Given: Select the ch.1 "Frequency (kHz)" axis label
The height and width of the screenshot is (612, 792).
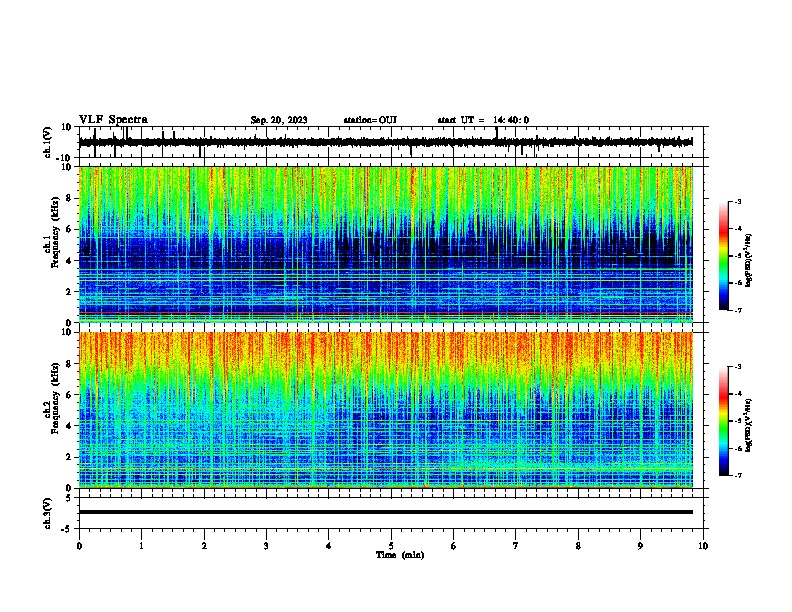Looking at the screenshot, I should tap(55, 232).
